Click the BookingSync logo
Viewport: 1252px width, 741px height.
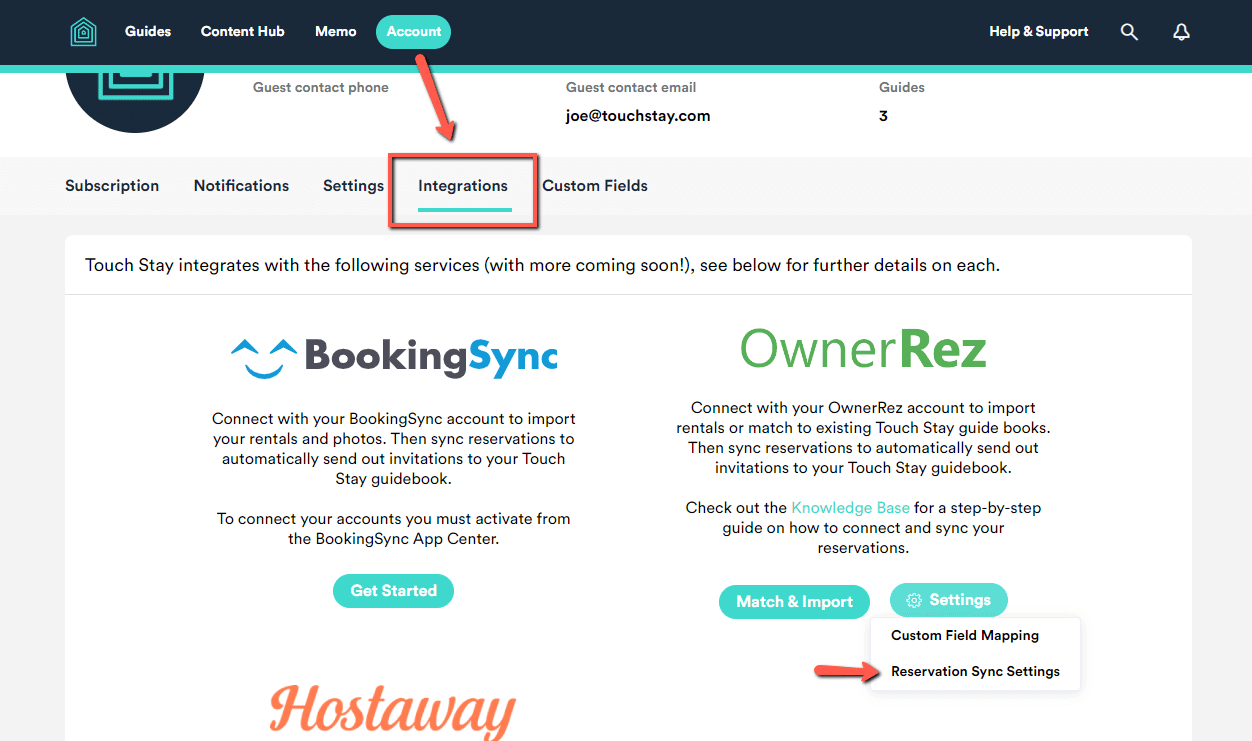394,356
